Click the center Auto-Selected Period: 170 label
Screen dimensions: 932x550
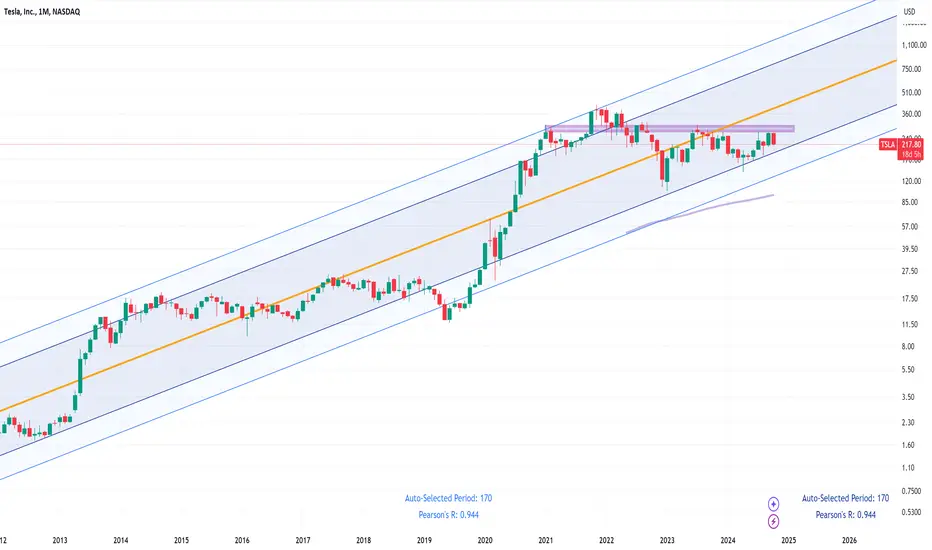click(448, 498)
